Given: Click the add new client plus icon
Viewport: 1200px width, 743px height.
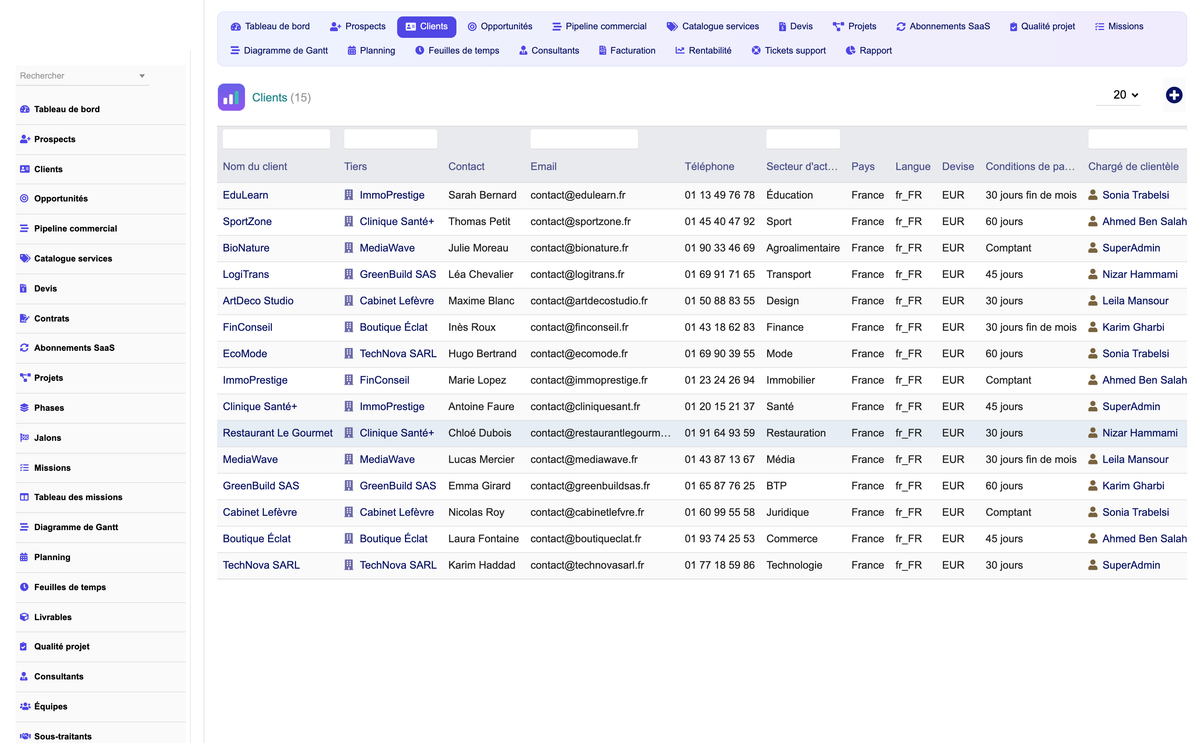Looking at the screenshot, I should [1174, 95].
